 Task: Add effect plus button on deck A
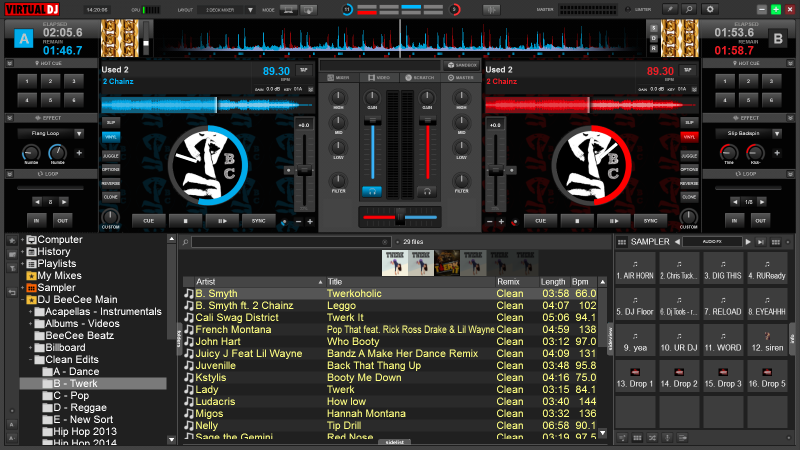click(79, 153)
